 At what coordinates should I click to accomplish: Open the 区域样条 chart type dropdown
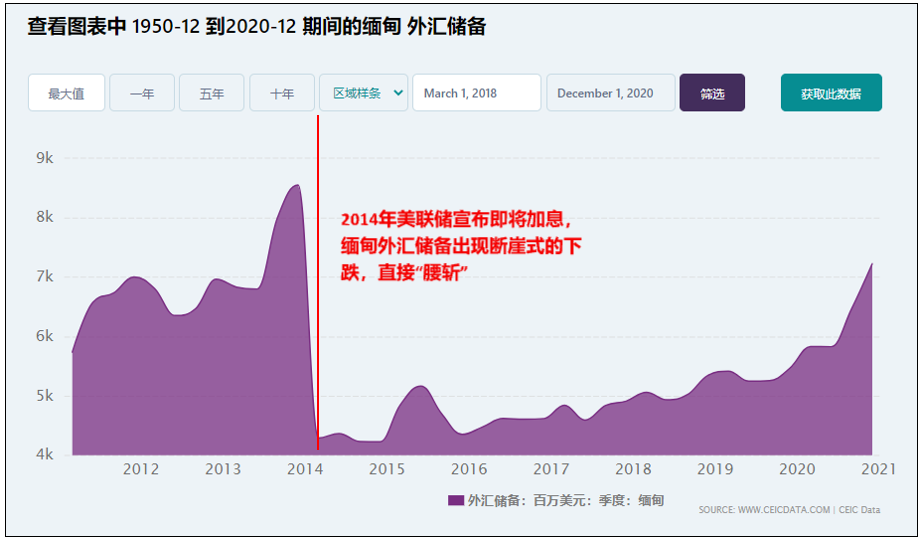tap(363, 93)
